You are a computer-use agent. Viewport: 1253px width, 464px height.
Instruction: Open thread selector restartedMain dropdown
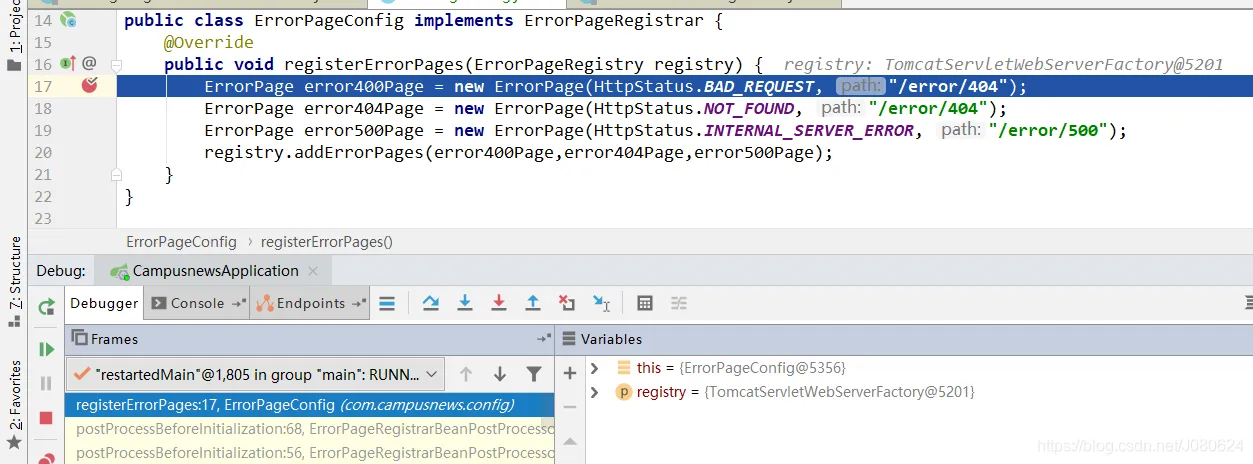255,374
